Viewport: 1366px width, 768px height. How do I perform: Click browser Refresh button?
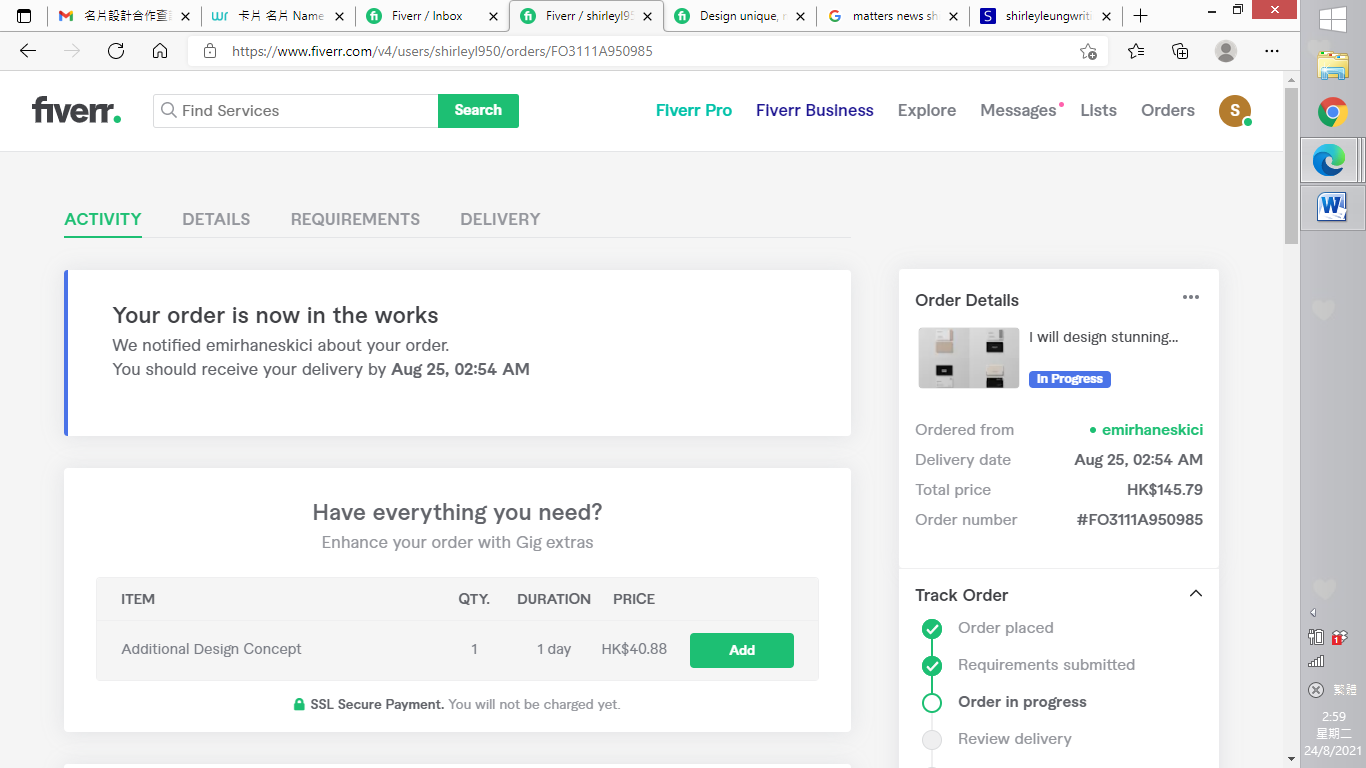pos(116,51)
